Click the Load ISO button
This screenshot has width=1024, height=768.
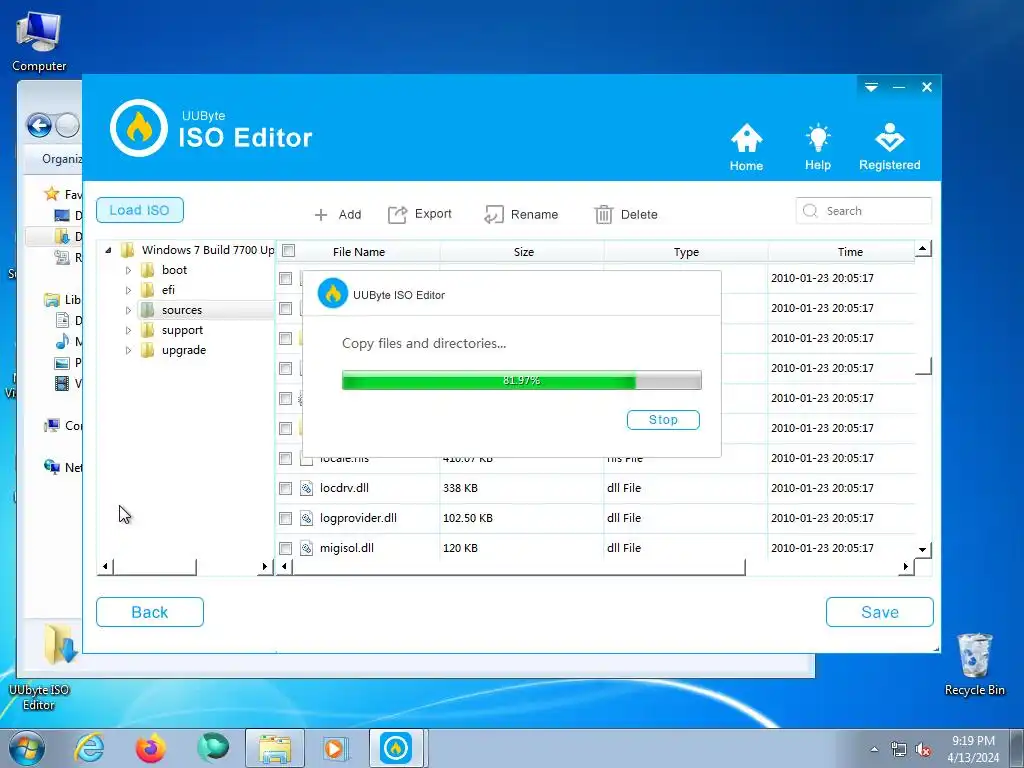pos(139,210)
